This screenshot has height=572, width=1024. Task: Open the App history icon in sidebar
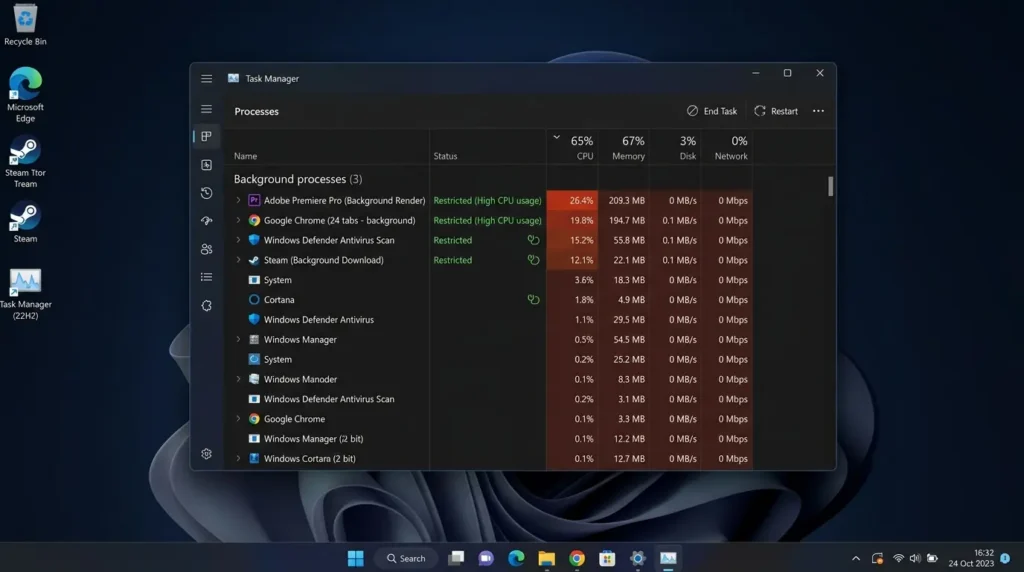tap(206, 193)
